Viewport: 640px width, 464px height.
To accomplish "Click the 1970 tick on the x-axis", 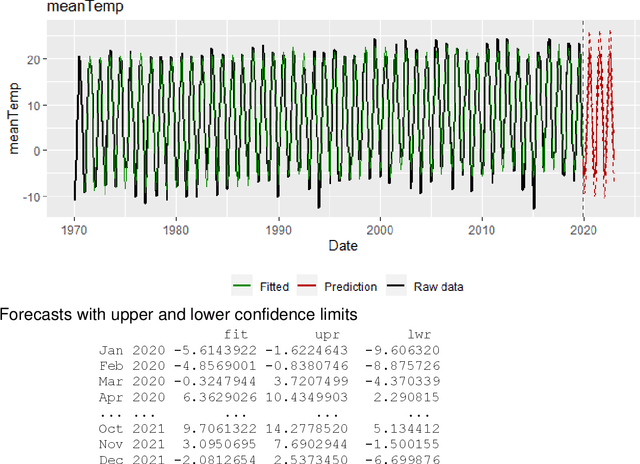I will [74, 227].
